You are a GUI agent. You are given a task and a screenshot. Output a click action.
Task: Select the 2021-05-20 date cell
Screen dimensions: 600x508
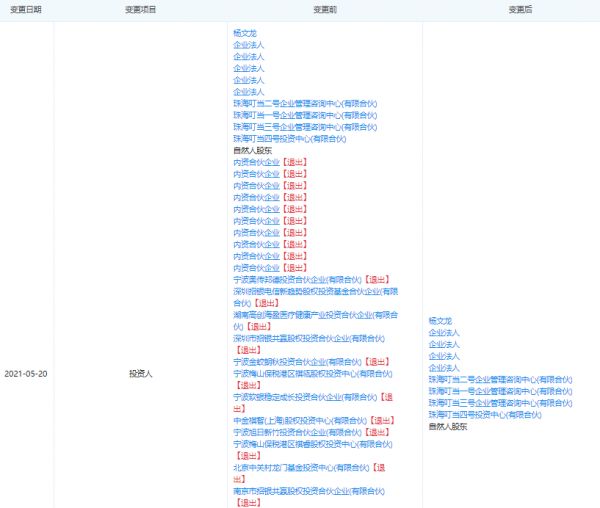click(x=27, y=373)
